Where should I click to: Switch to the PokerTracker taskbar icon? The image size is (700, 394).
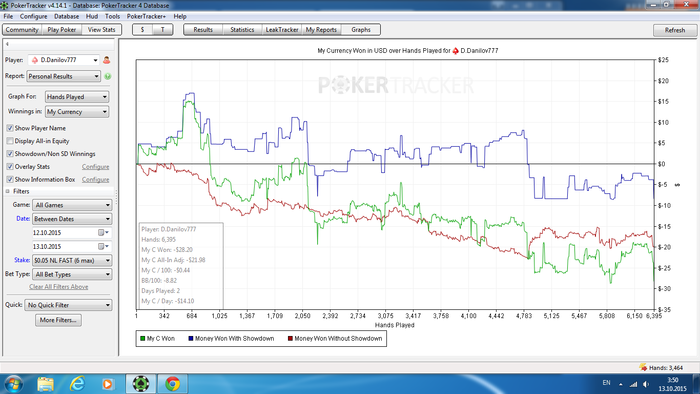tap(141, 384)
